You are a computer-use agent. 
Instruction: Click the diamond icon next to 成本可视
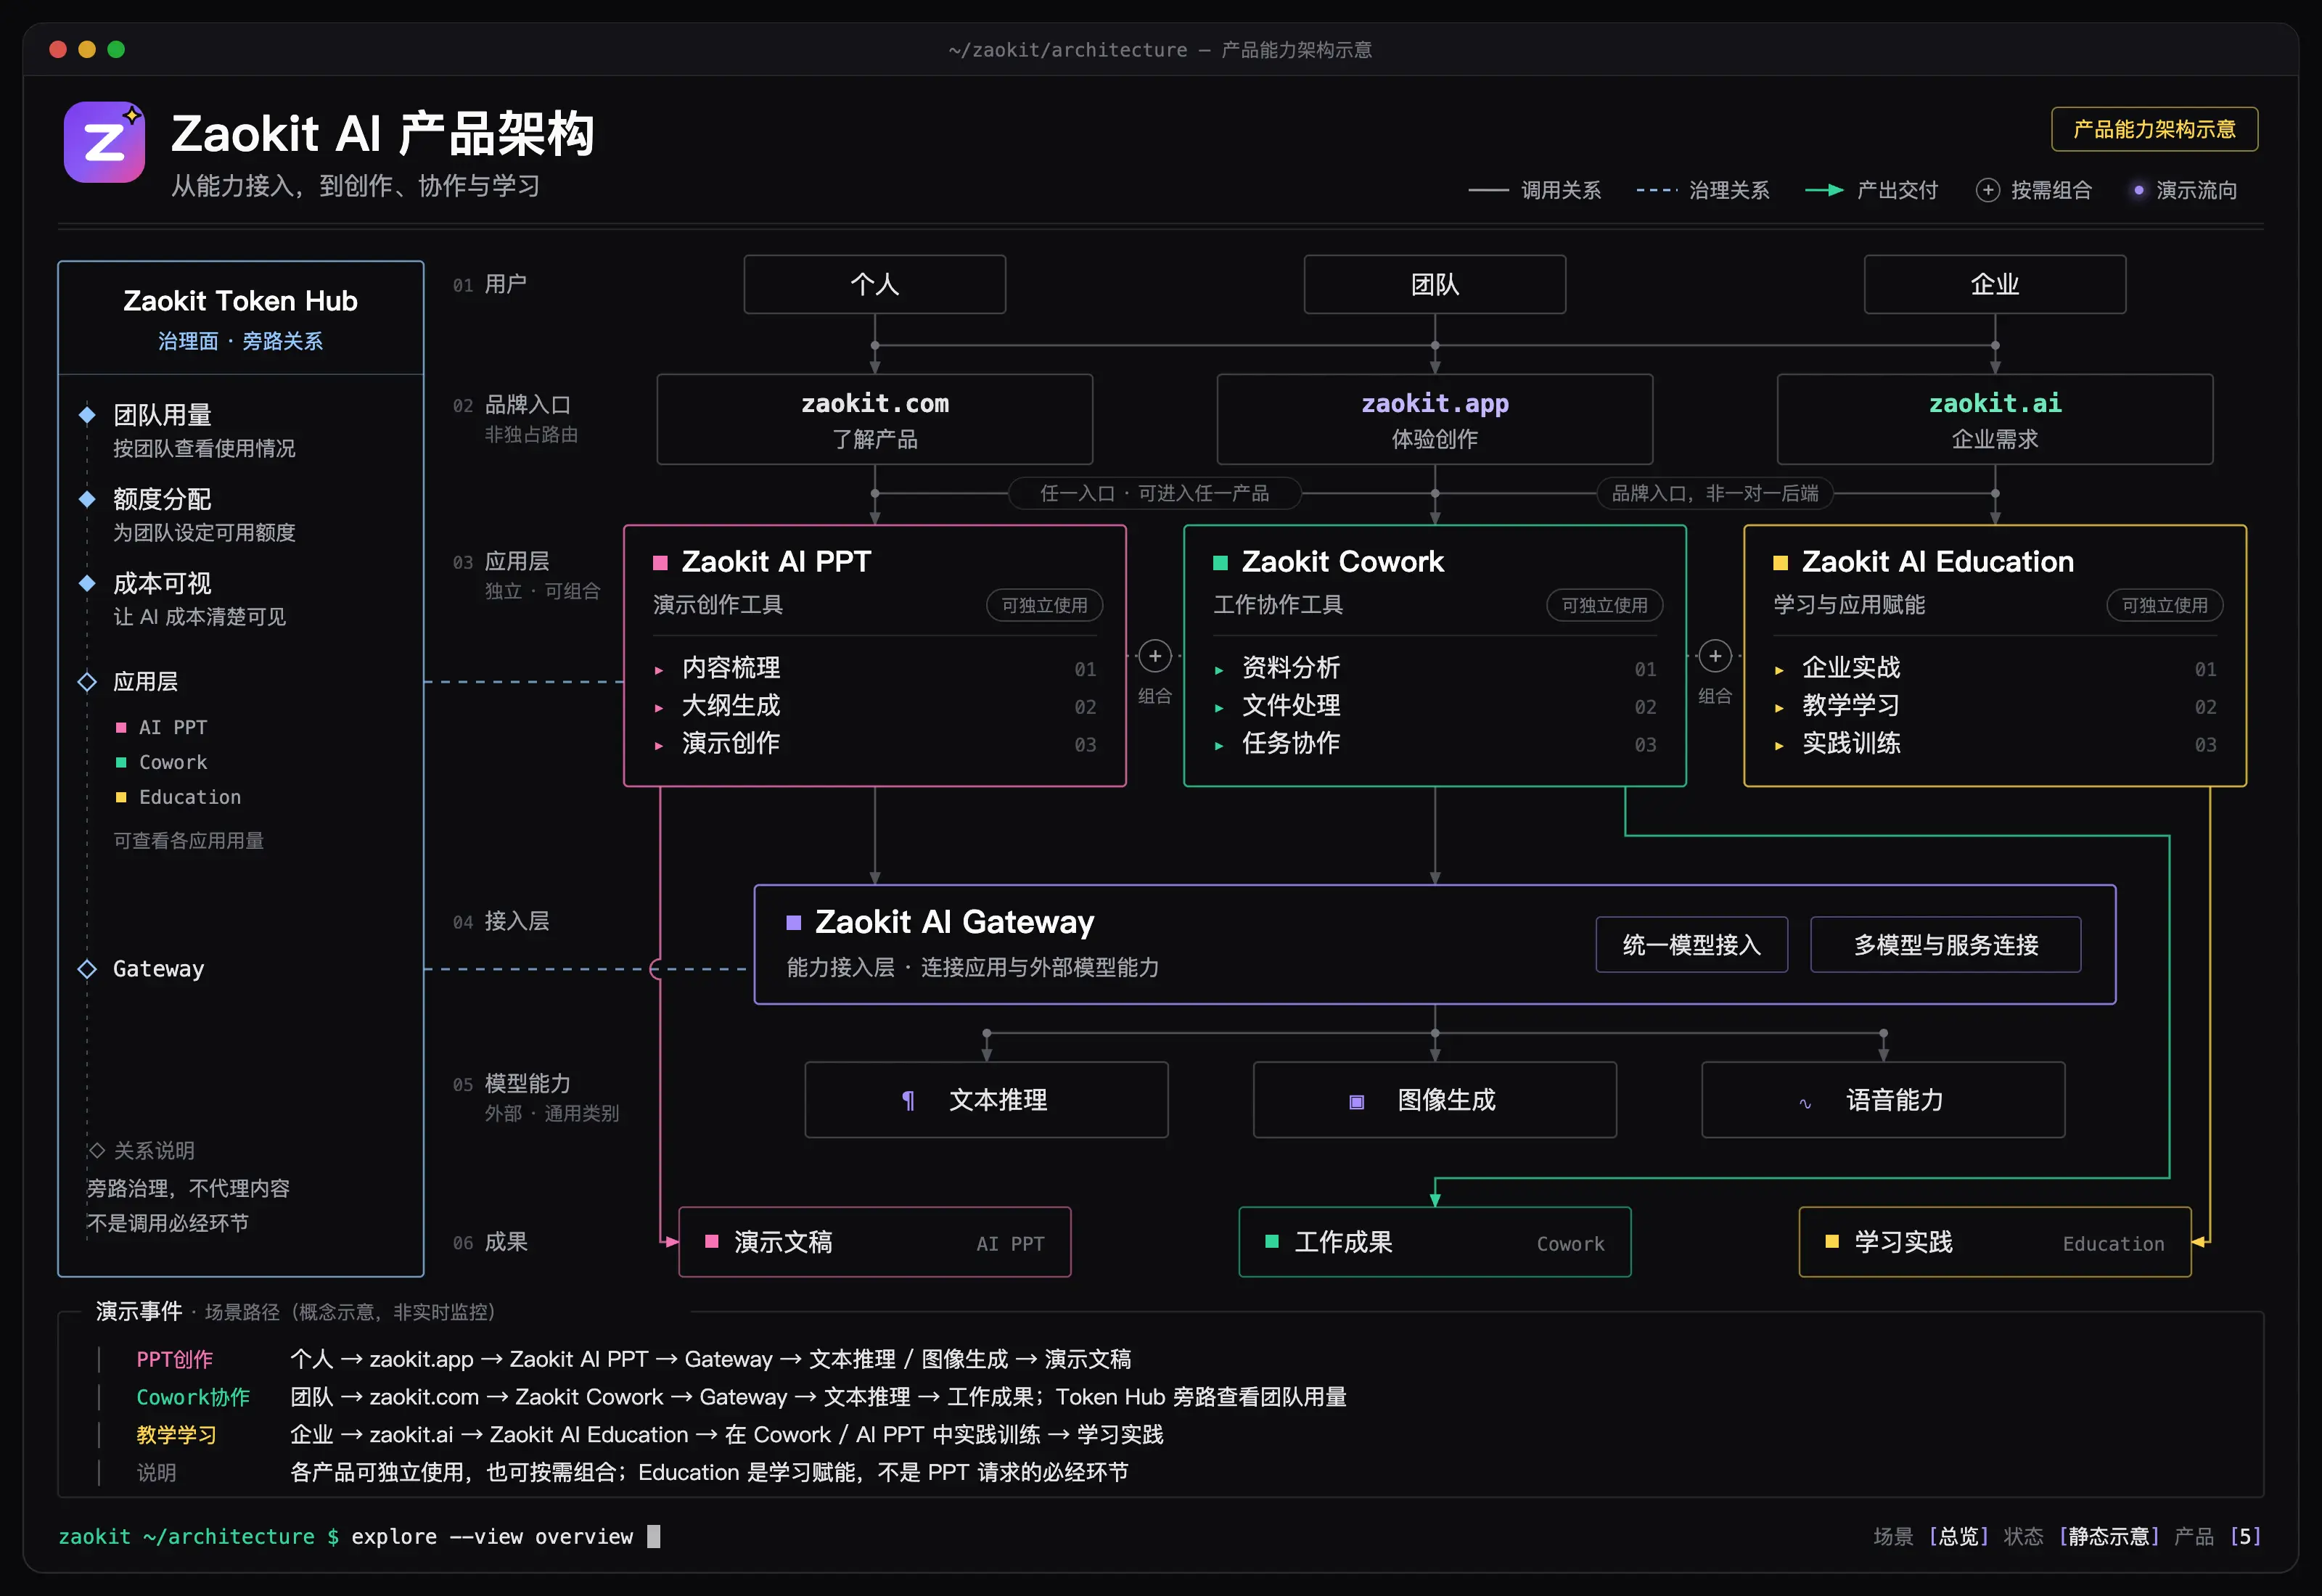87,583
